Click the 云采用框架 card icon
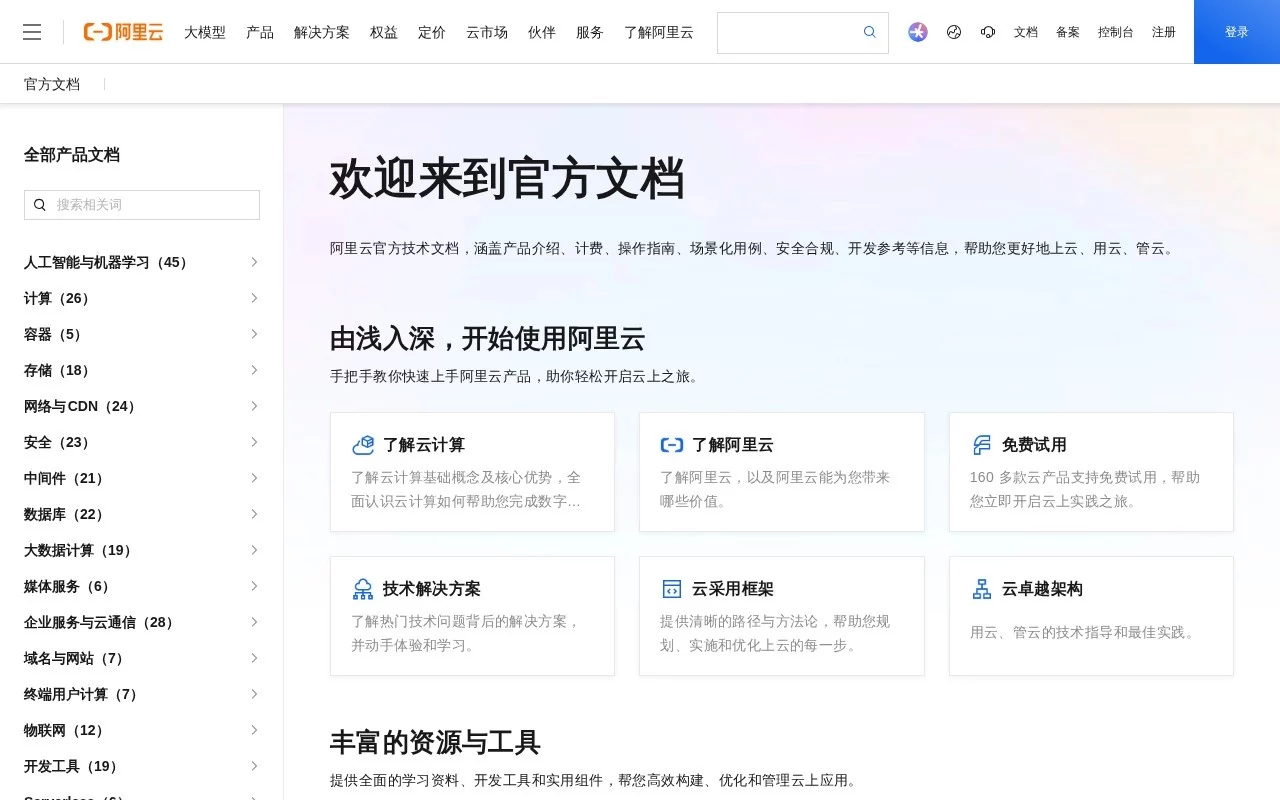The image size is (1280, 800). tap(672, 589)
